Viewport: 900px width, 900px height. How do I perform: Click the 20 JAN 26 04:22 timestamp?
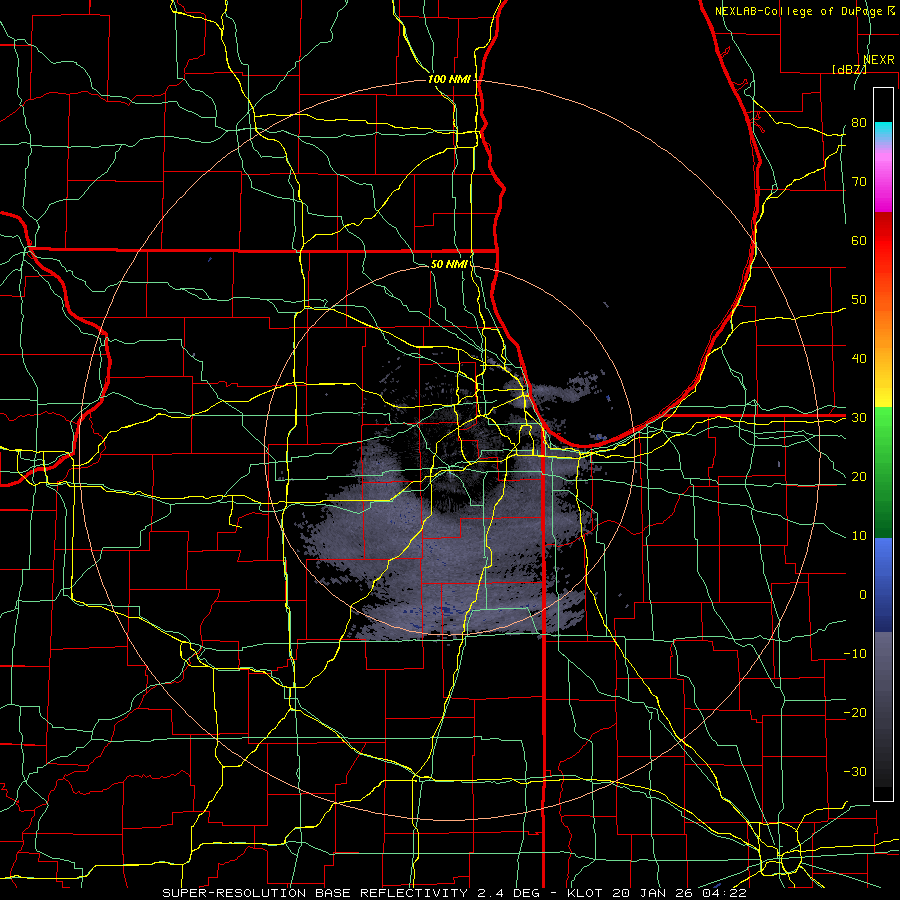(679, 893)
